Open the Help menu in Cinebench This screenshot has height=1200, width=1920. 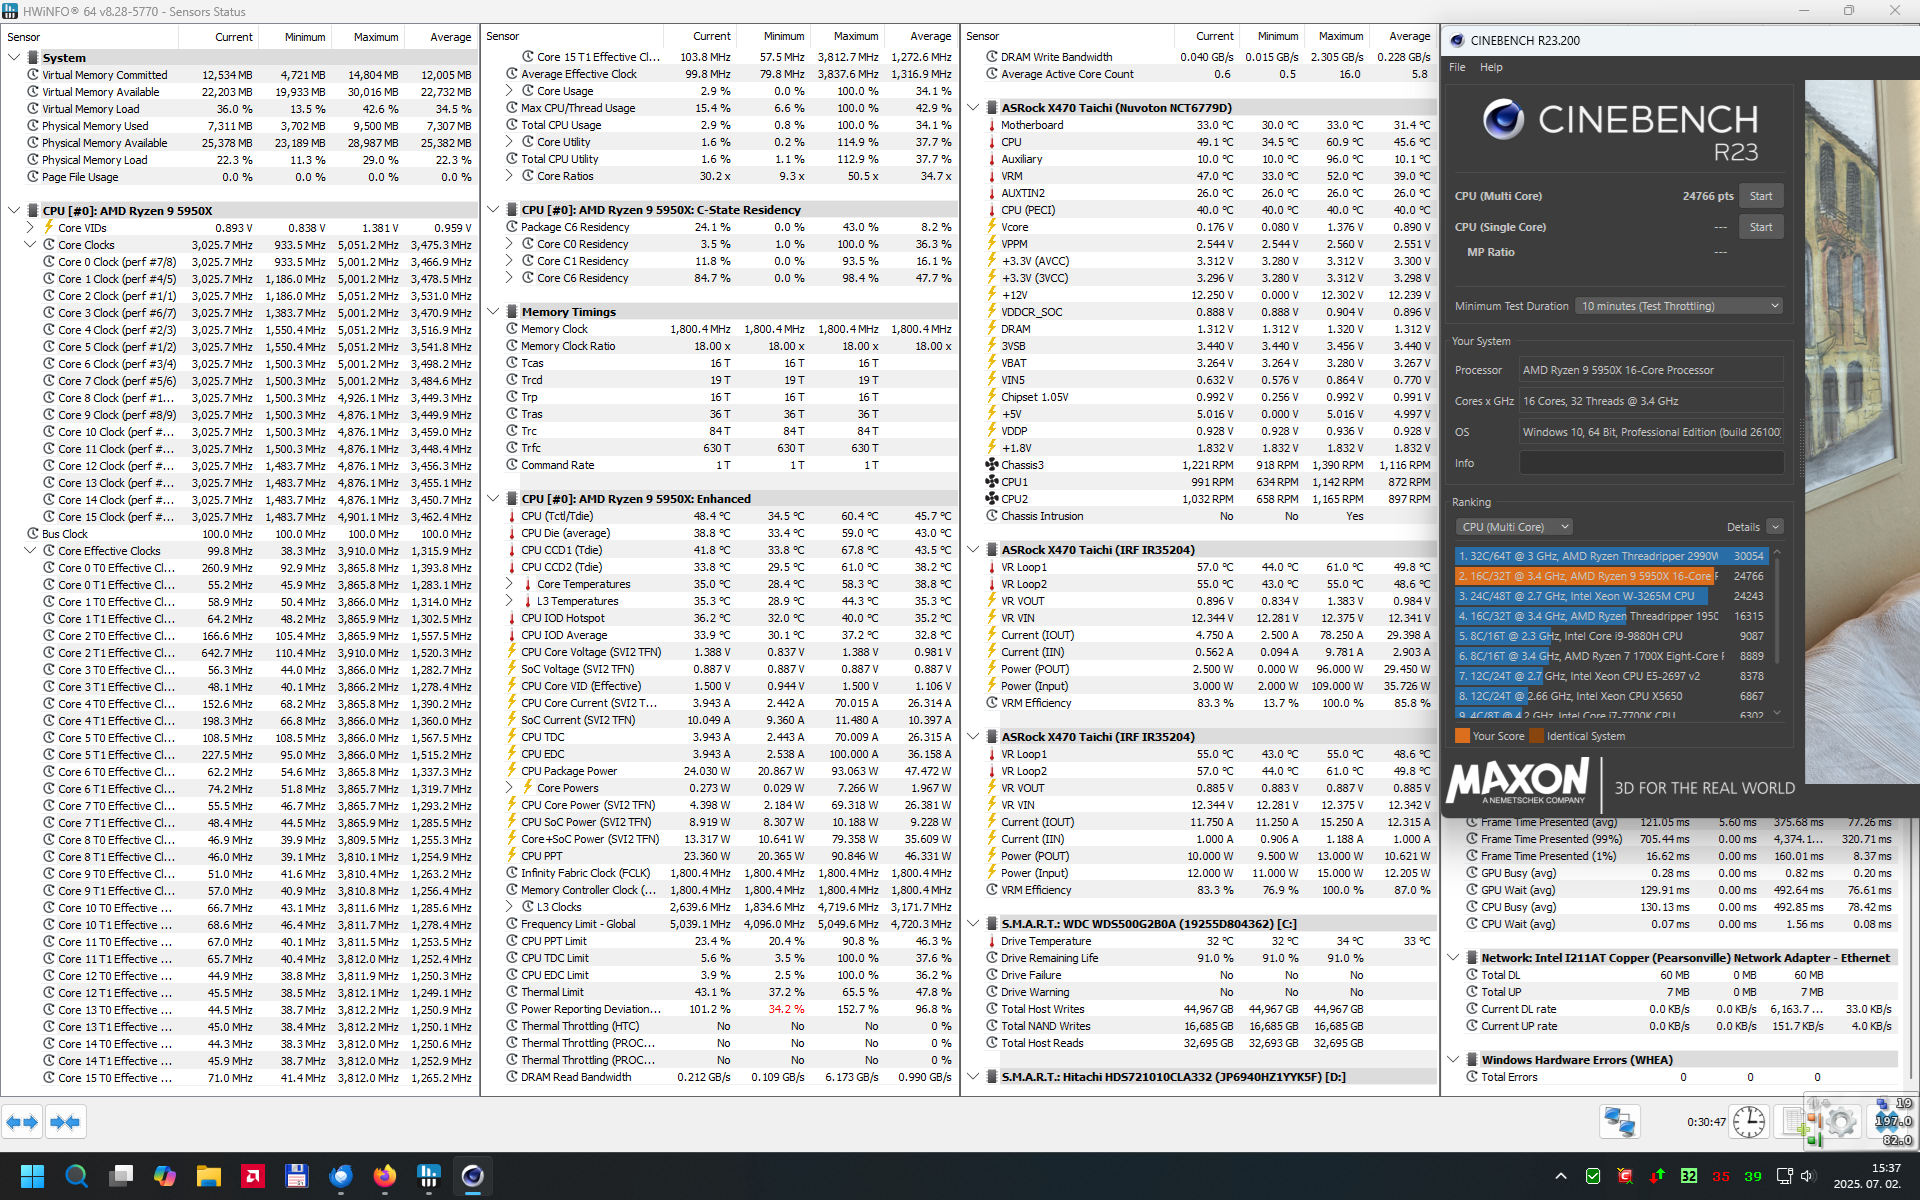point(1491,67)
